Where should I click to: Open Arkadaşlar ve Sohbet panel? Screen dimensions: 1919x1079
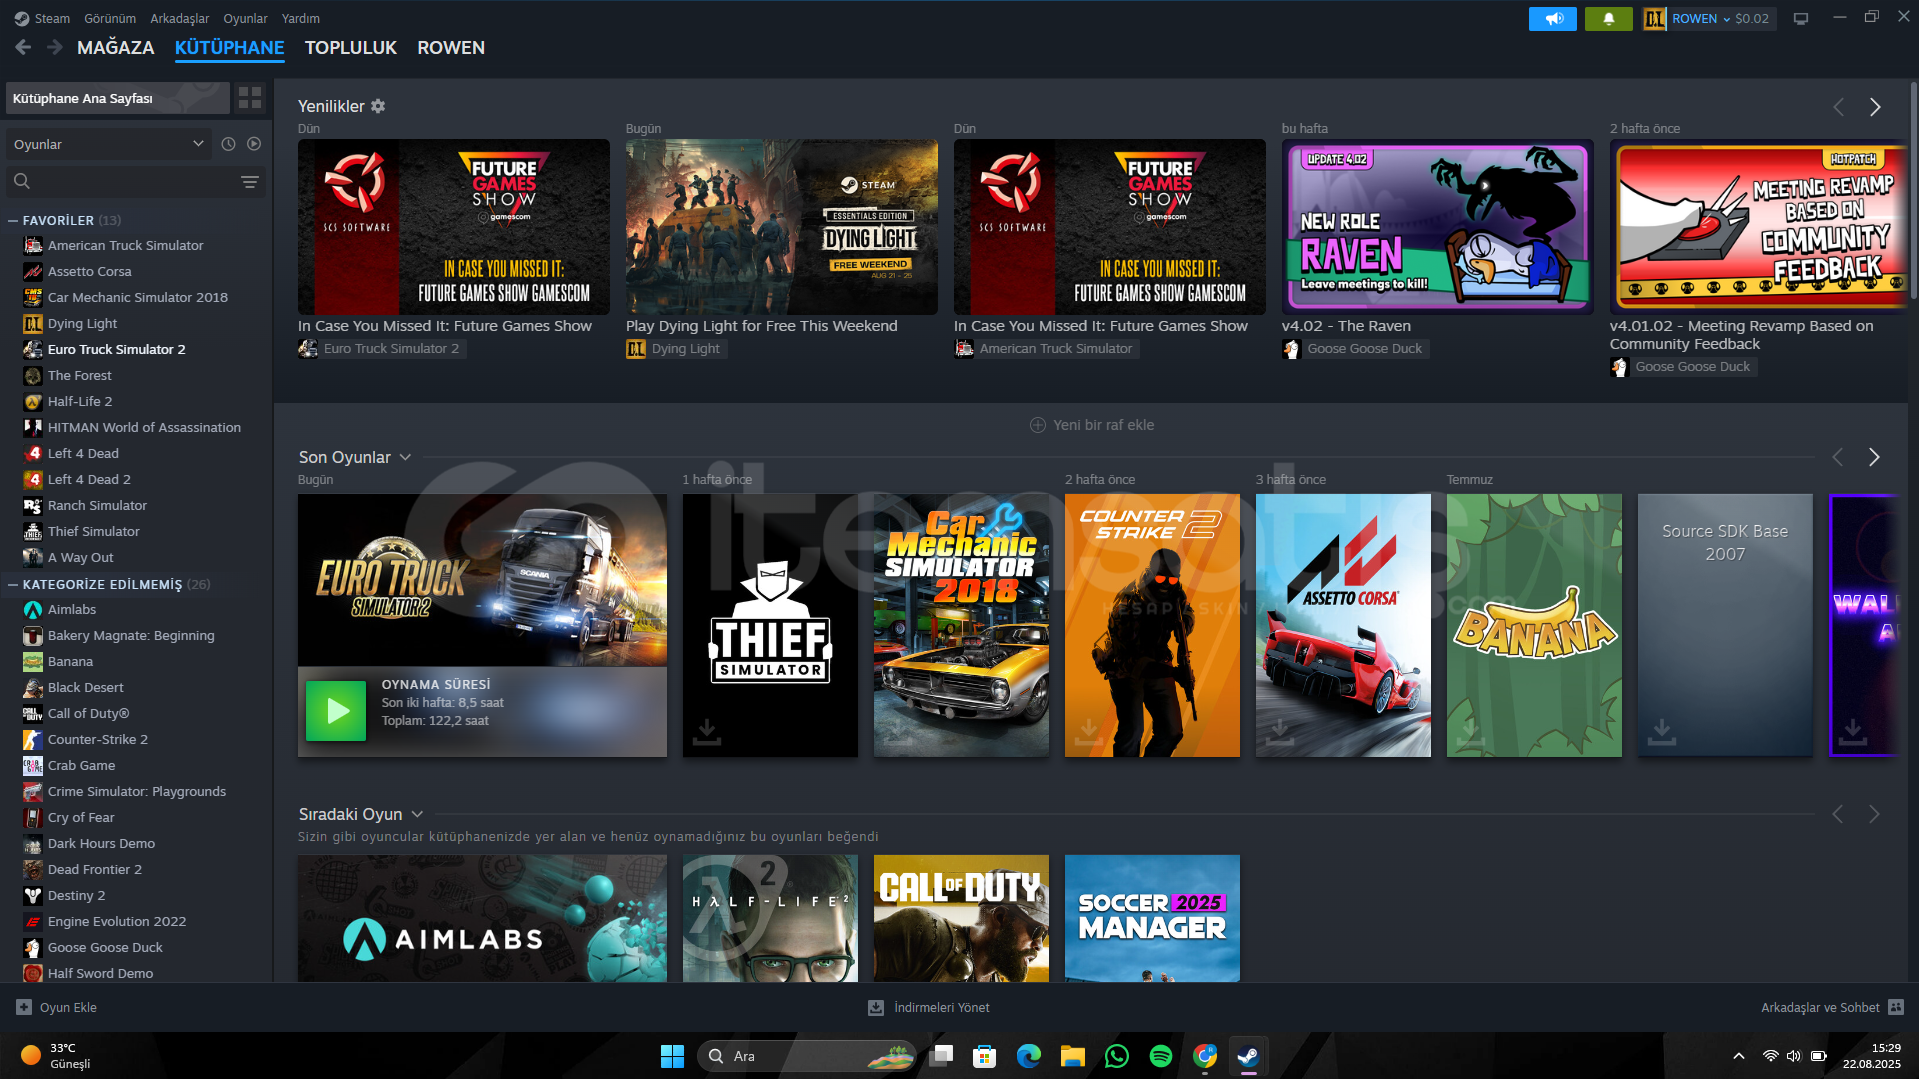pyautogui.click(x=1832, y=1007)
